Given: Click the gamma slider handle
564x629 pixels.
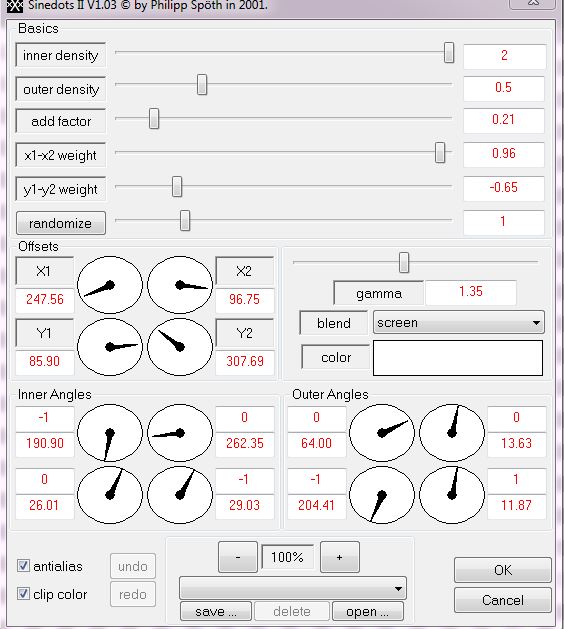Looking at the screenshot, I should point(404,262).
